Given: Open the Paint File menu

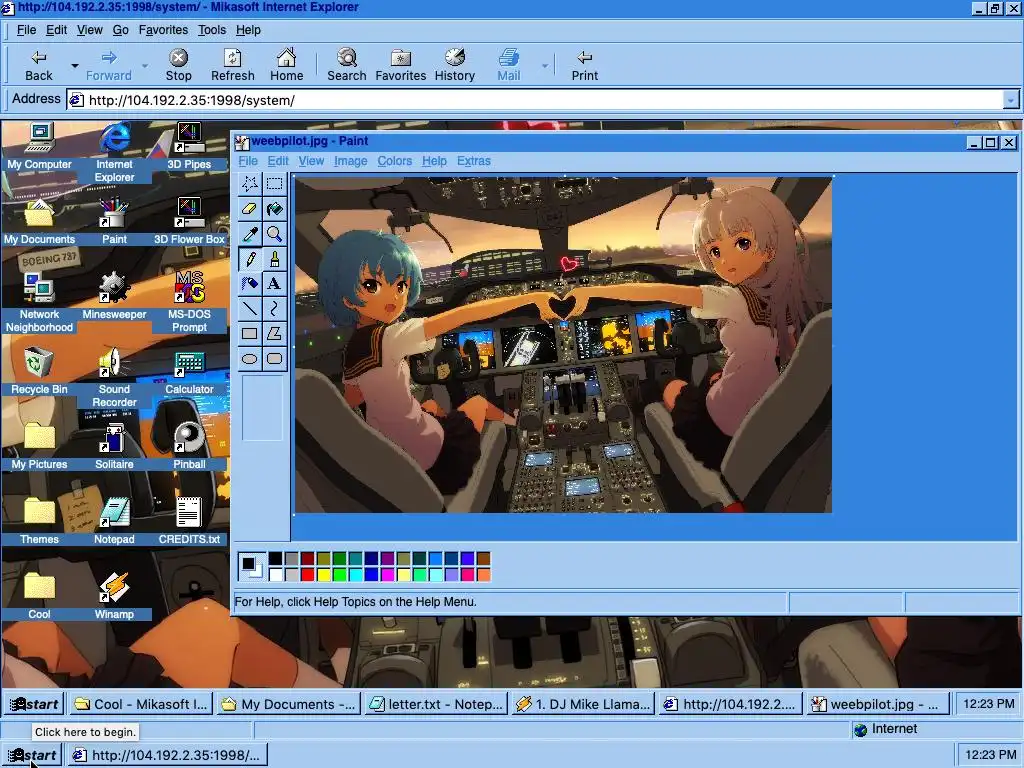Looking at the screenshot, I should 248,161.
